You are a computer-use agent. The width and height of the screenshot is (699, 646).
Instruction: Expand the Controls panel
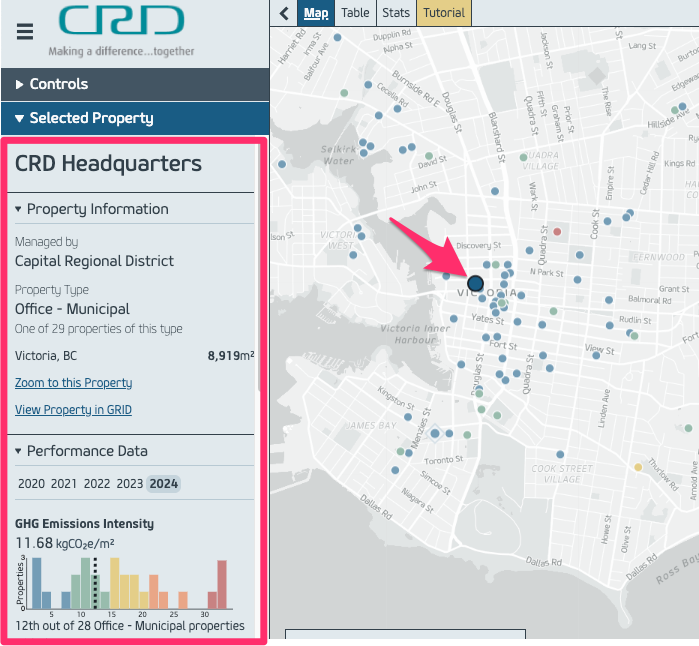pyautogui.click(x=135, y=85)
